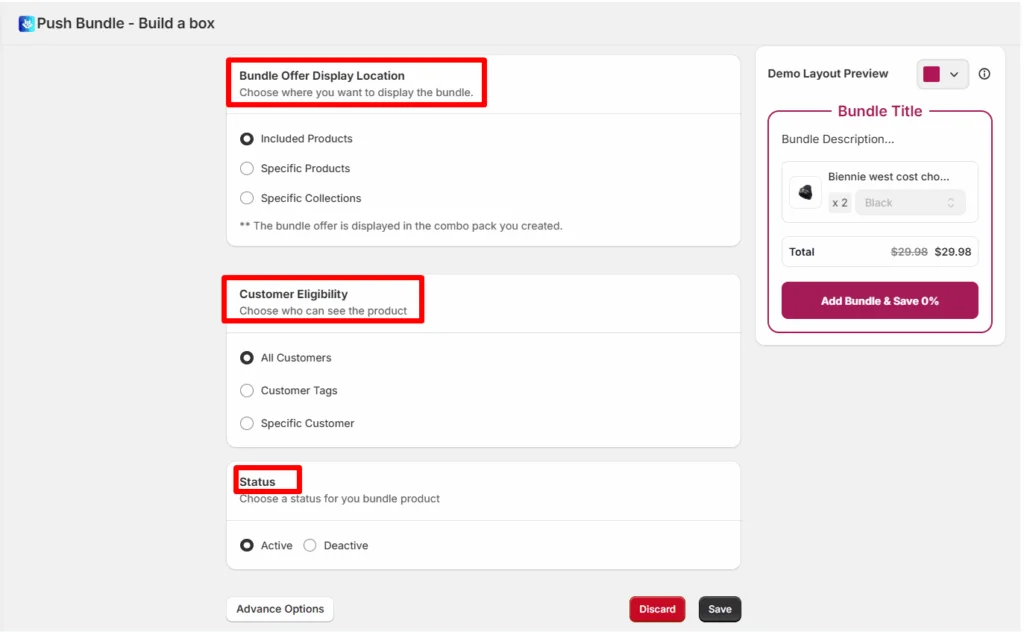Set status to Active
This screenshot has width=1024, height=632.
pyautogui.click(x=246, y=545)
